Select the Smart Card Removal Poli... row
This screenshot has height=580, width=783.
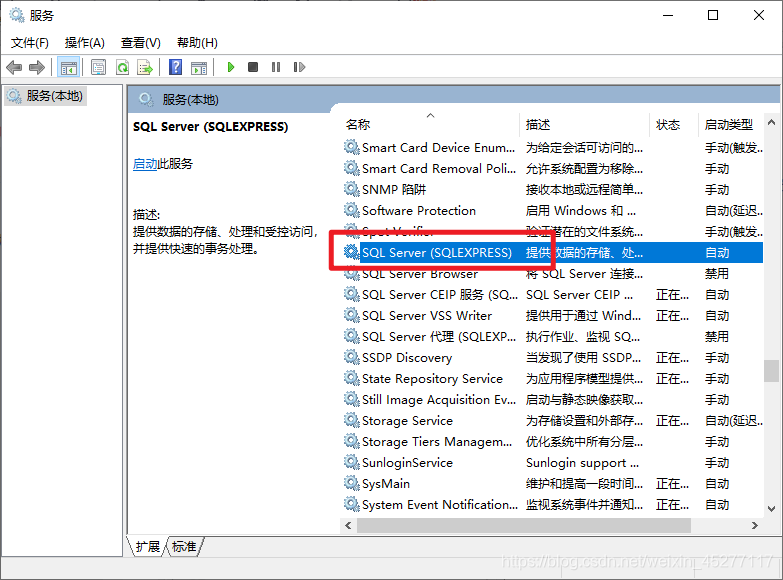pyautogui.click(x=553, y=169)
